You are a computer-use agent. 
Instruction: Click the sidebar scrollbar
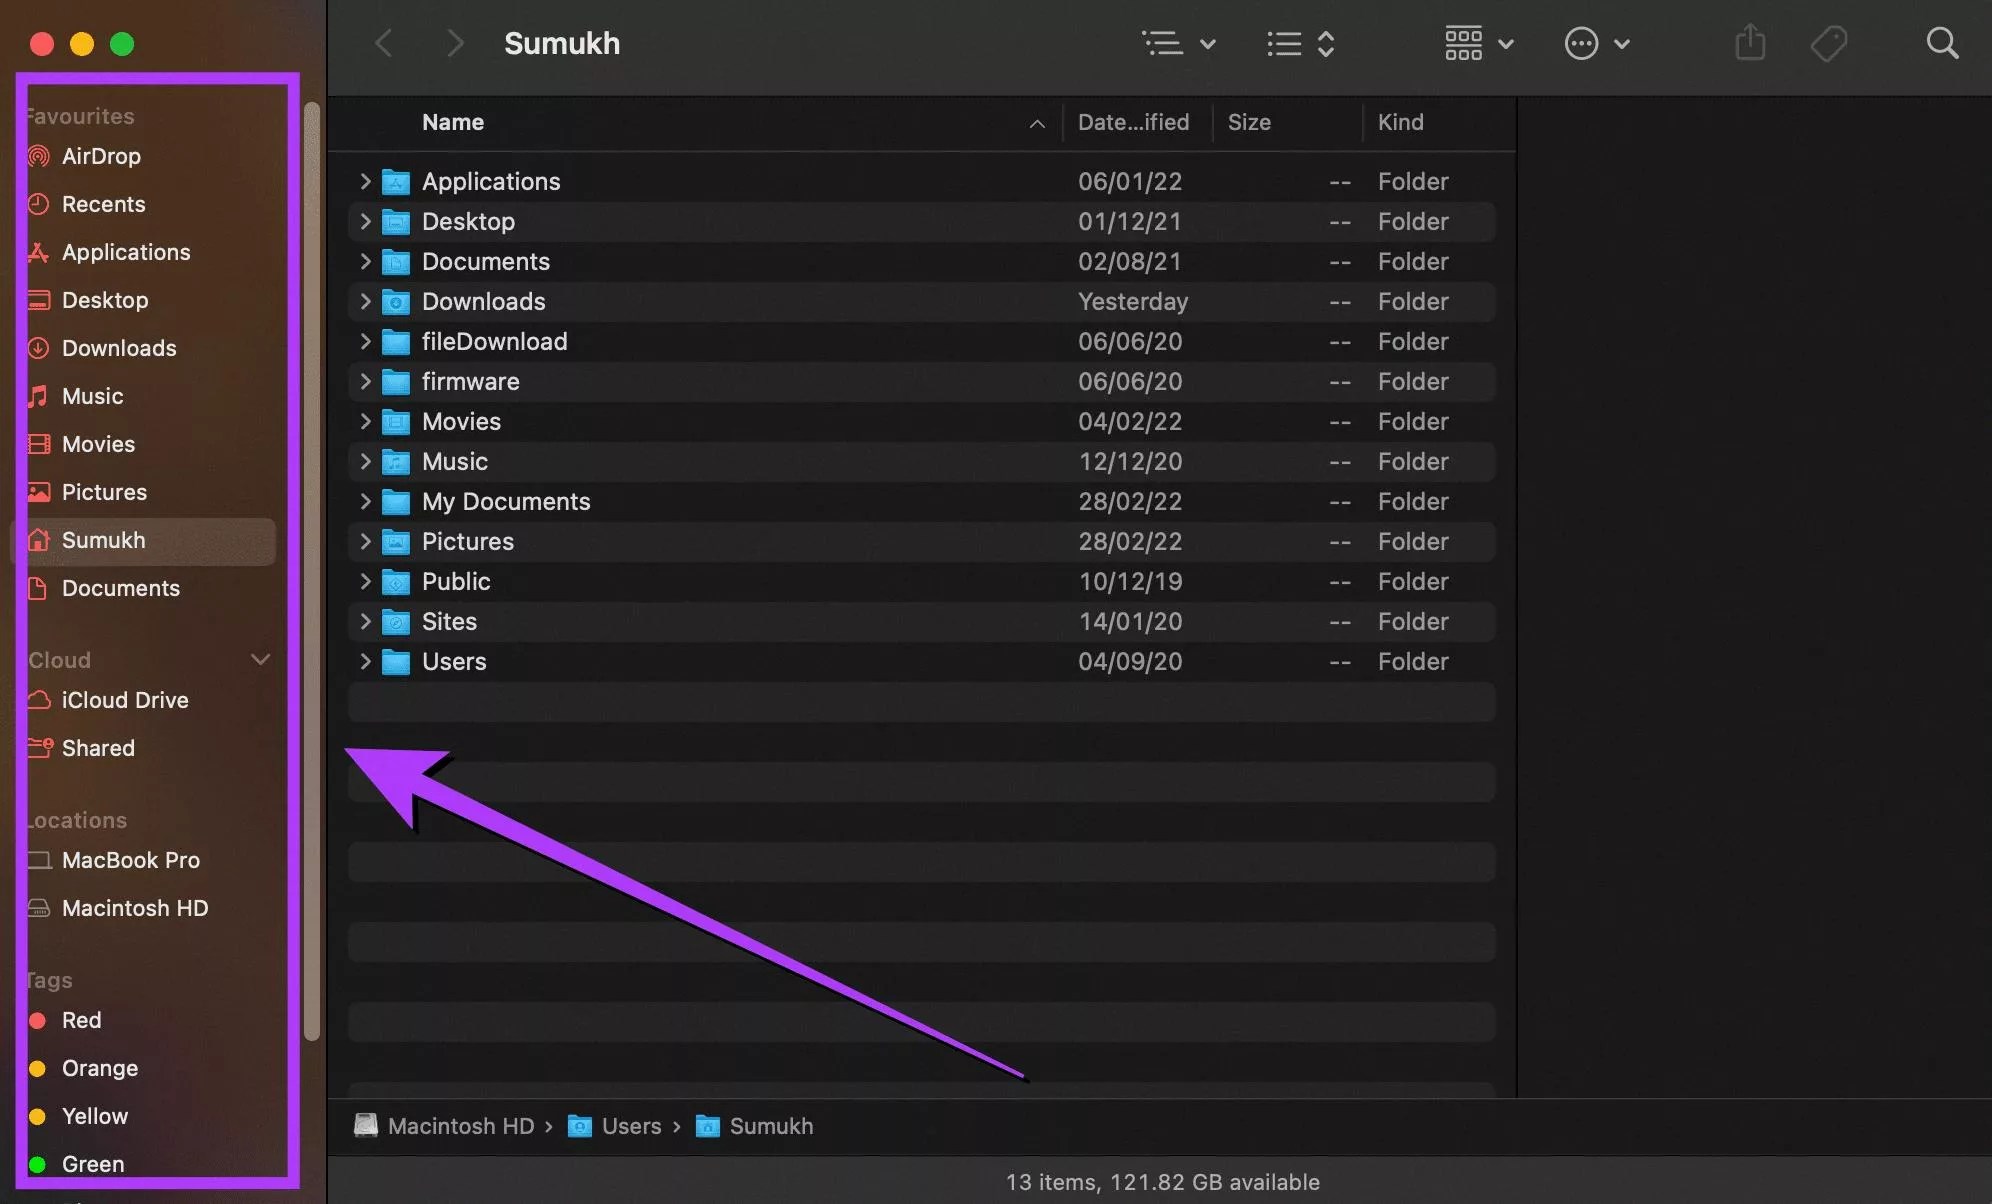pos(311,560)
